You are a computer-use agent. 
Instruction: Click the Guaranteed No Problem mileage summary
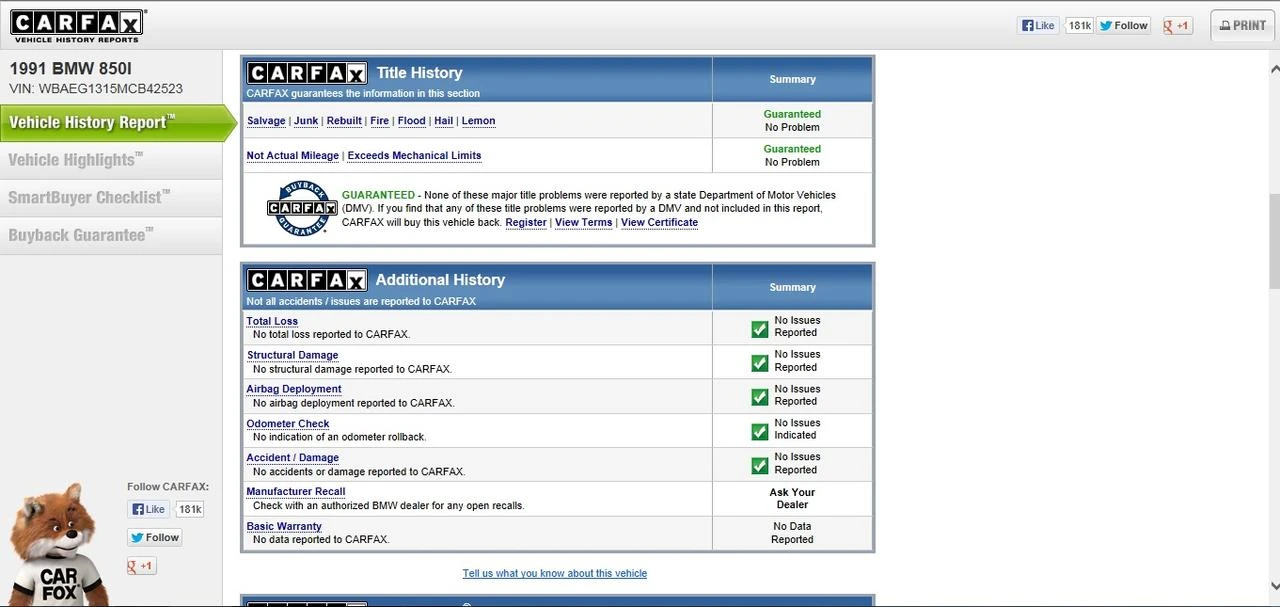(x=792, y=155)
